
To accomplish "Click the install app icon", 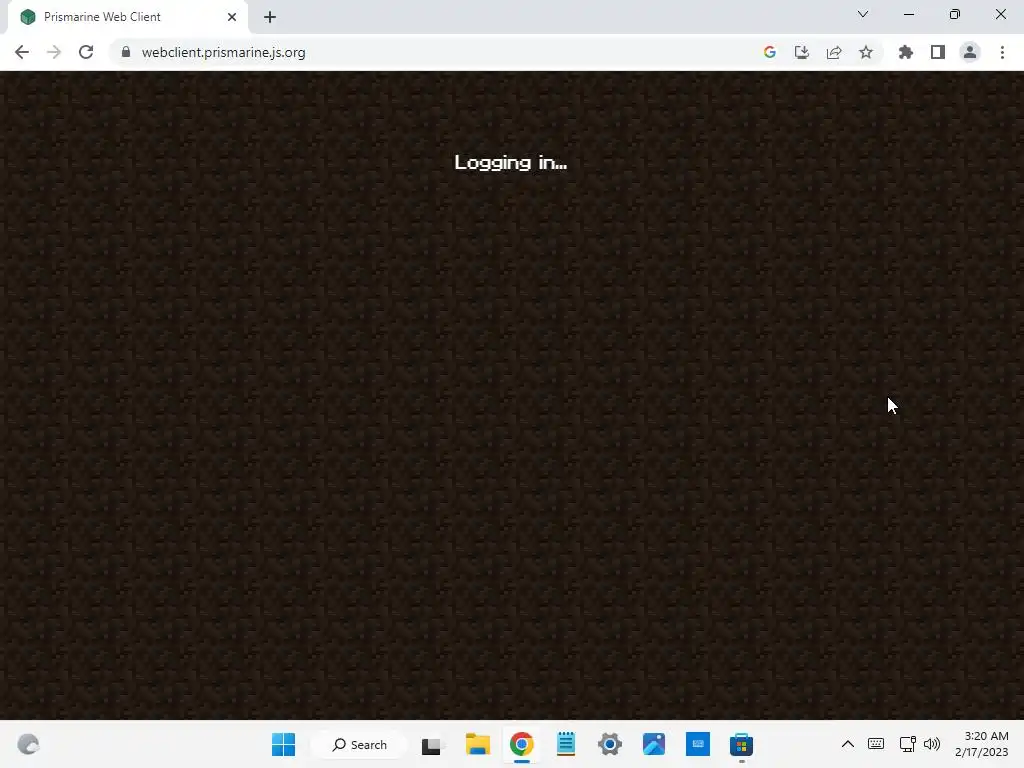I will (x=802, y=52).
